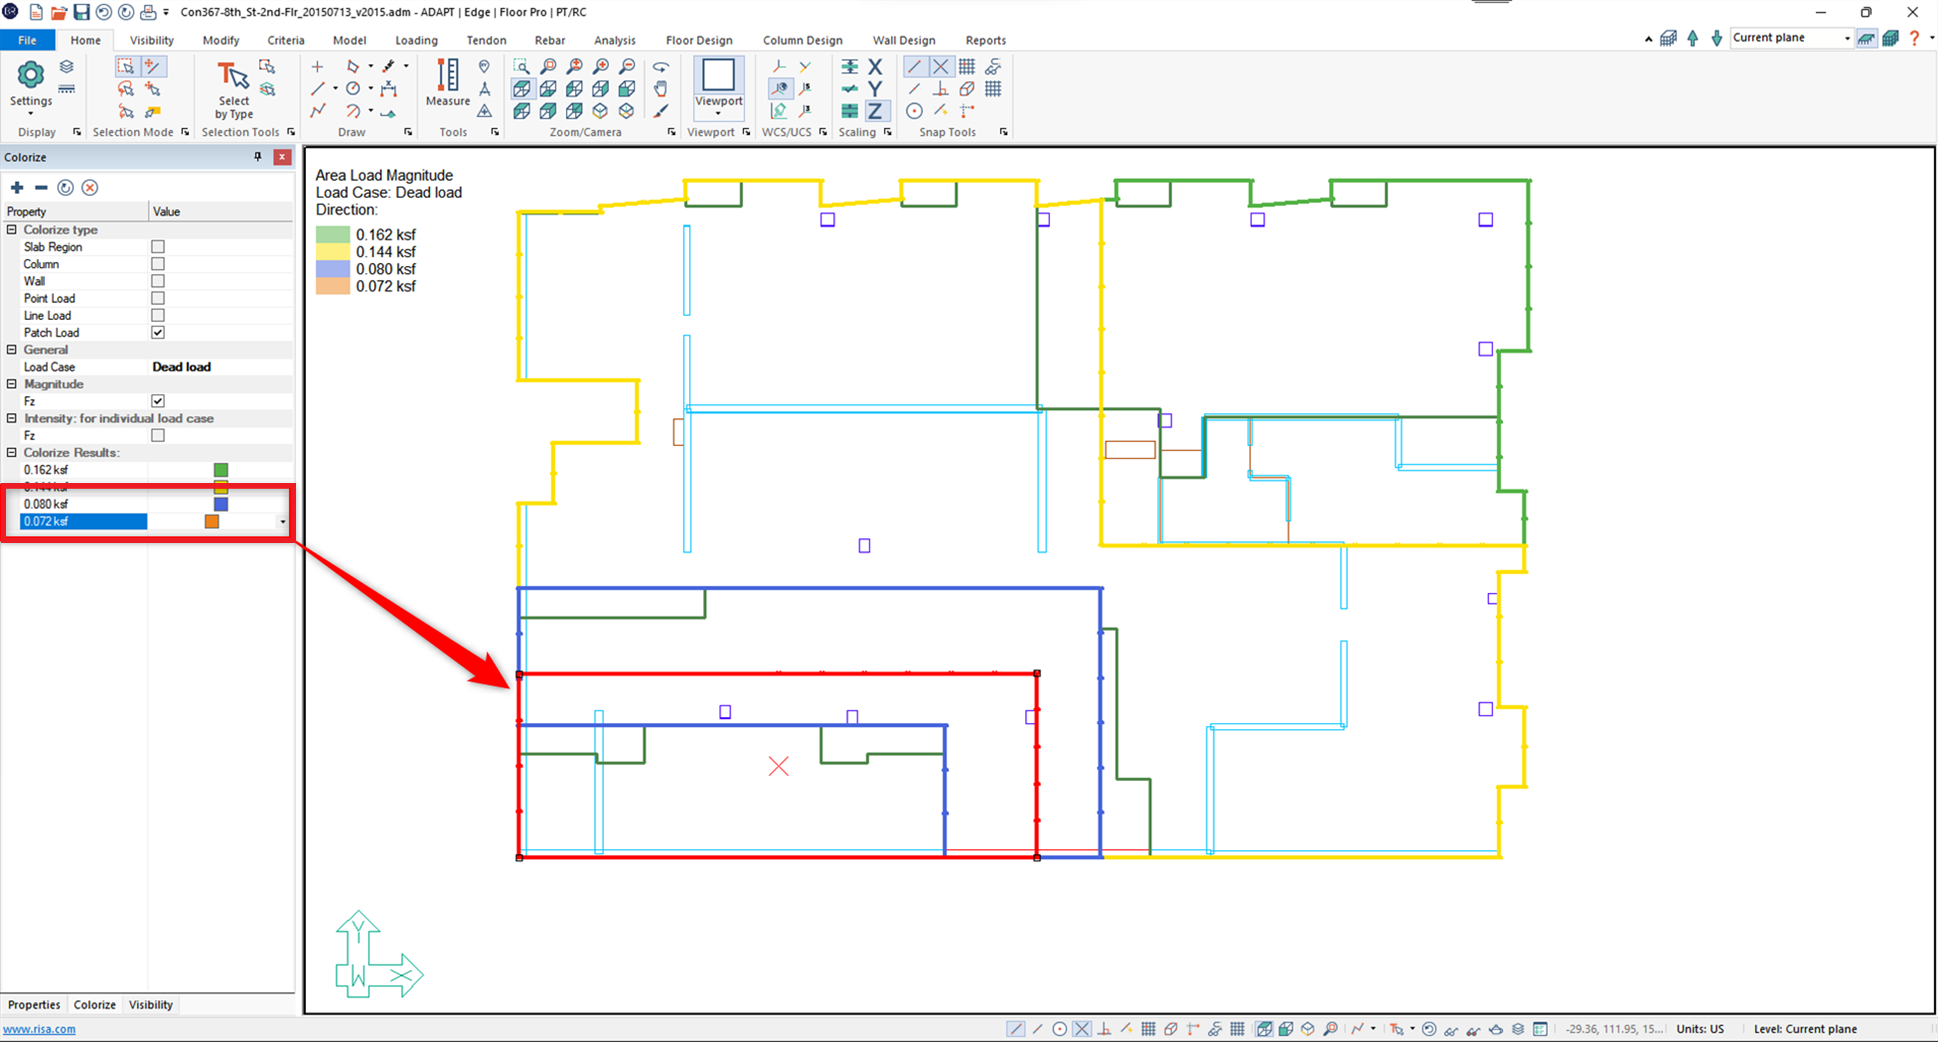The image size is (1938, 1042).
Task: Open the www.risa.com link
Action: pyautogui.click(x=39, y=1029)
